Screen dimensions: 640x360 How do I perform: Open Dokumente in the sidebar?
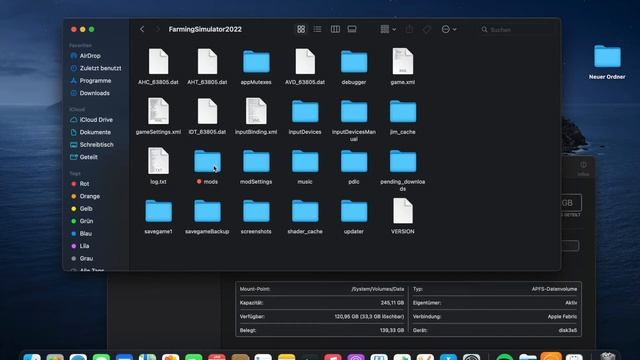[96, 132]
